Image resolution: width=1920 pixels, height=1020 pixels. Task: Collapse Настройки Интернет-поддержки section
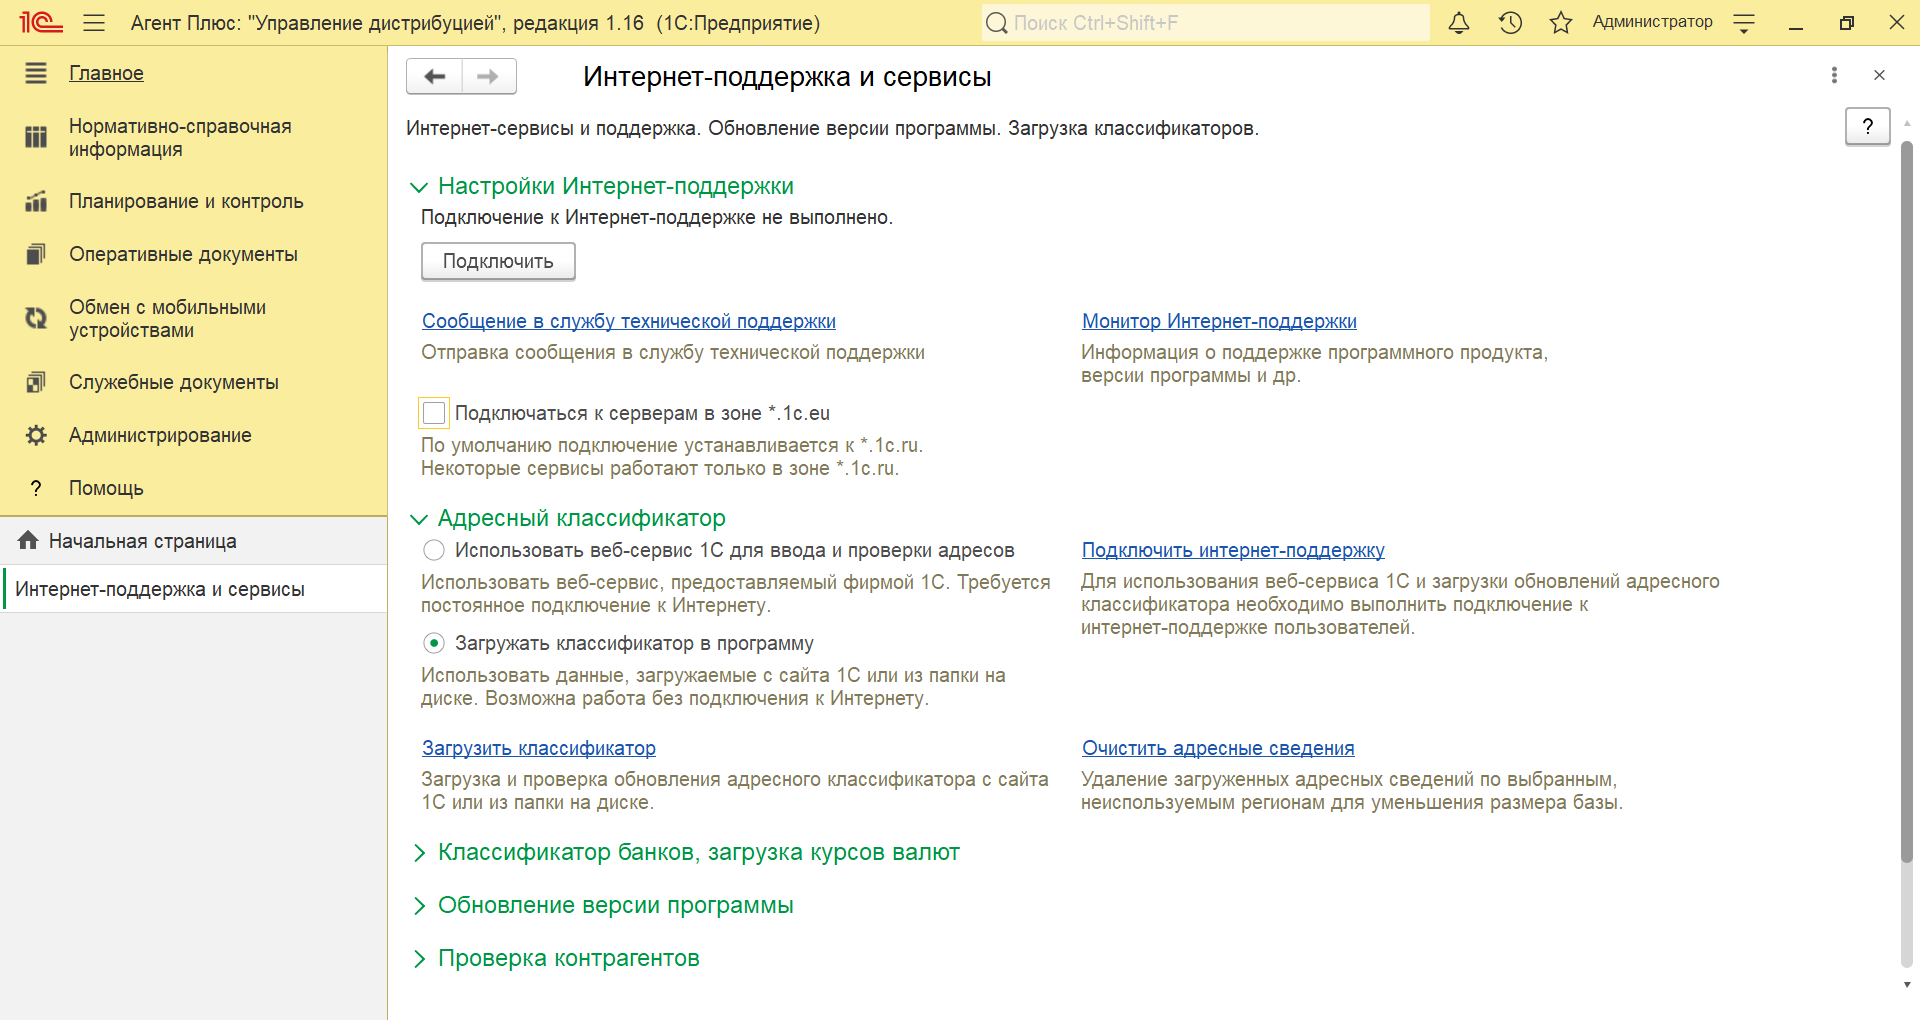tap(419, 187)
